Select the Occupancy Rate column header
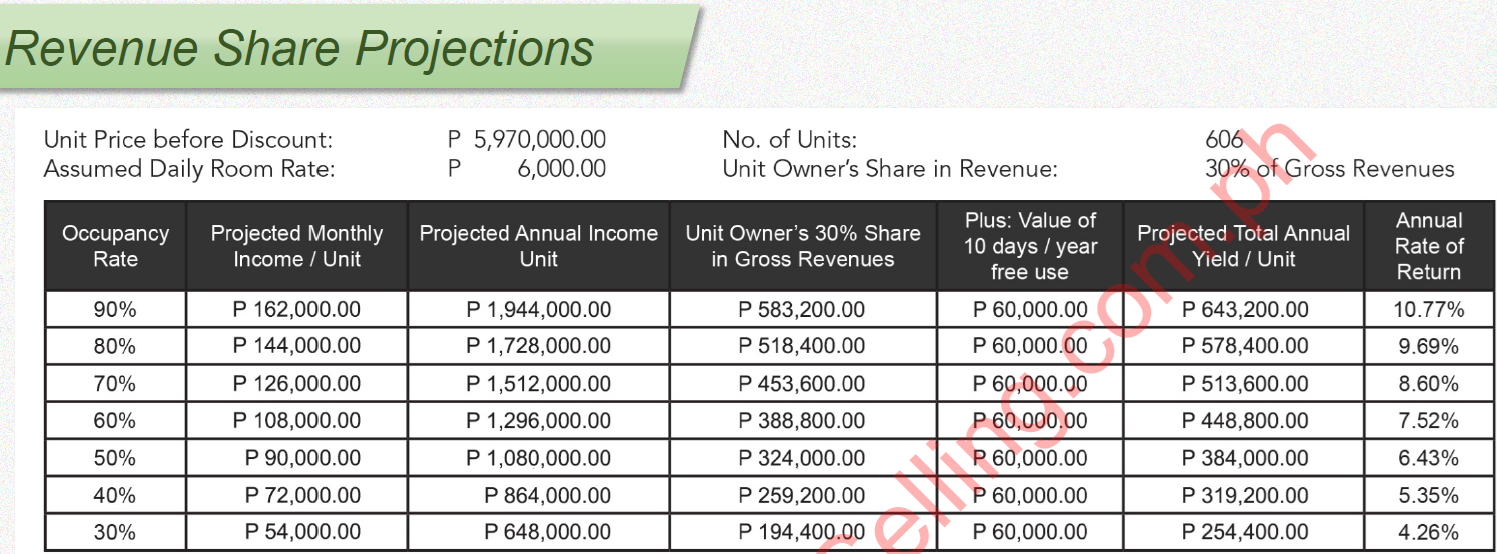This screenshot has height=554, width=1497. pyautogui.click(x=115, y=246)
